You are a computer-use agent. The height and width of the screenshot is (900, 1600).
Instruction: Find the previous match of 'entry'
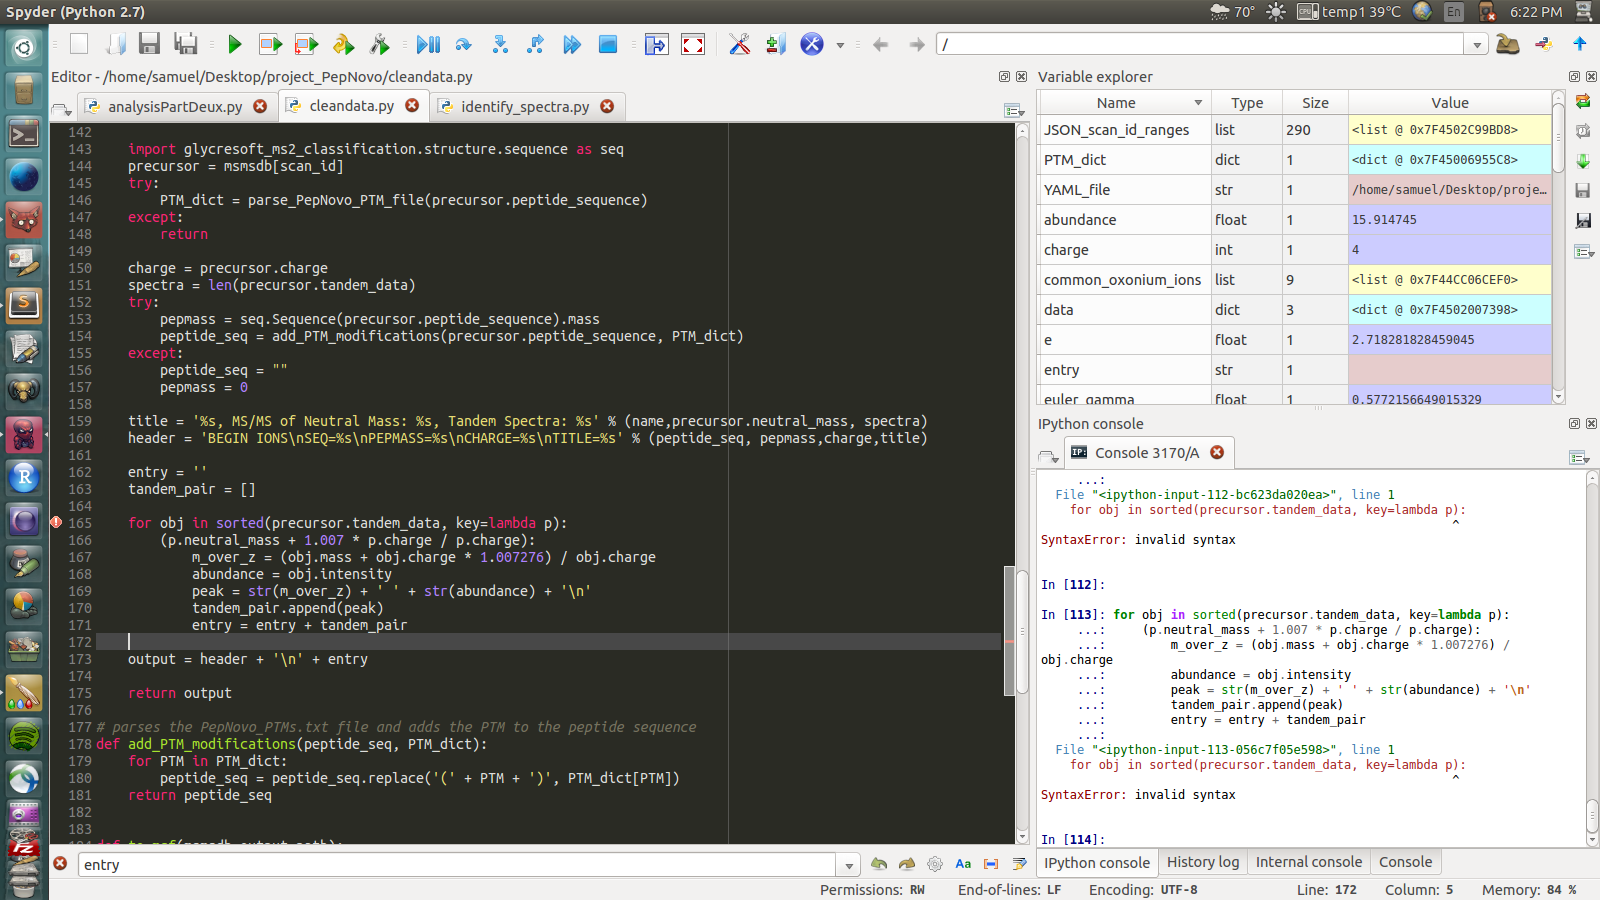click(879, 864)
